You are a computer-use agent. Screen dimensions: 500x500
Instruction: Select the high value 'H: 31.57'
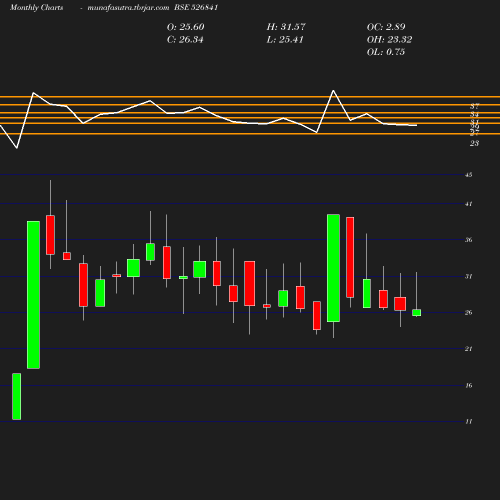(286, 27)
